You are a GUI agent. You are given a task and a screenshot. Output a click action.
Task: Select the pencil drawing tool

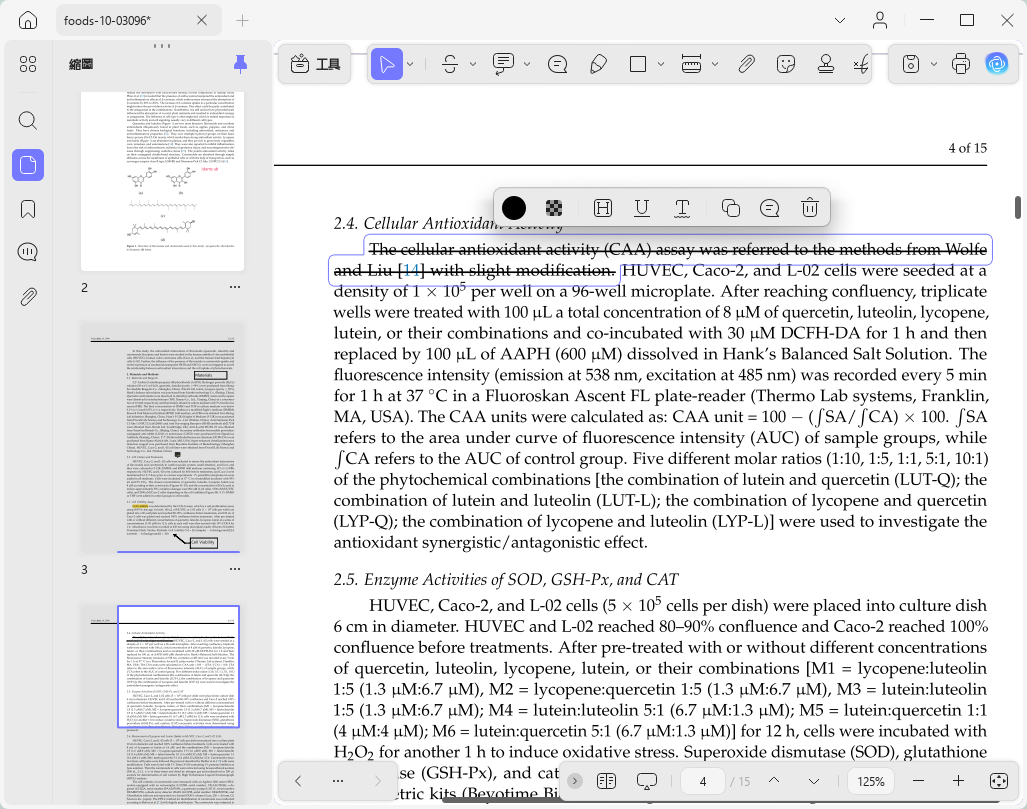598,64
